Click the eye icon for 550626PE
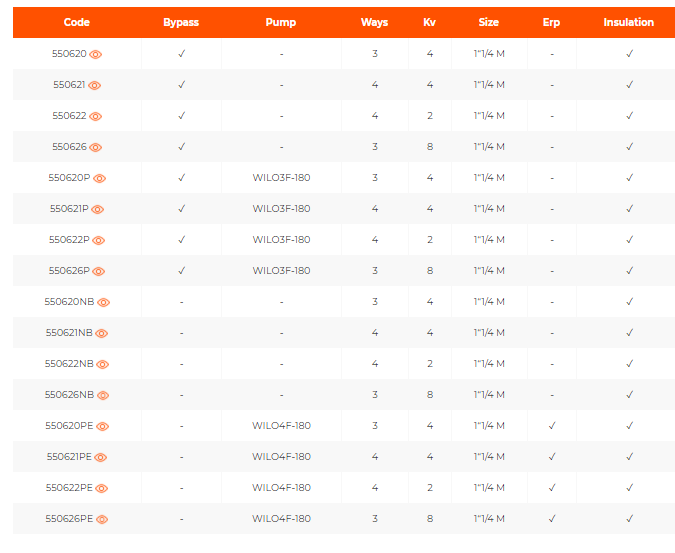 pyautogui.click(x=102, y=519)
